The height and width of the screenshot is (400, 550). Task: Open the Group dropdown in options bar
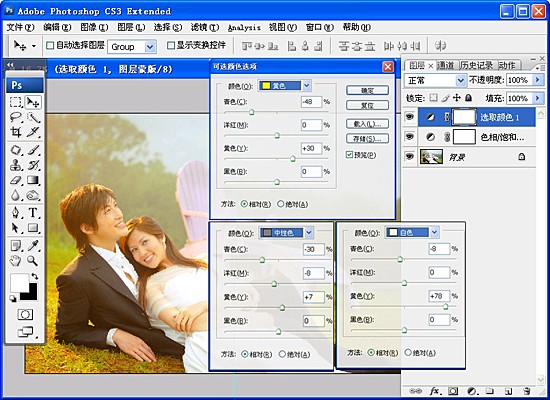click(132, 47)
